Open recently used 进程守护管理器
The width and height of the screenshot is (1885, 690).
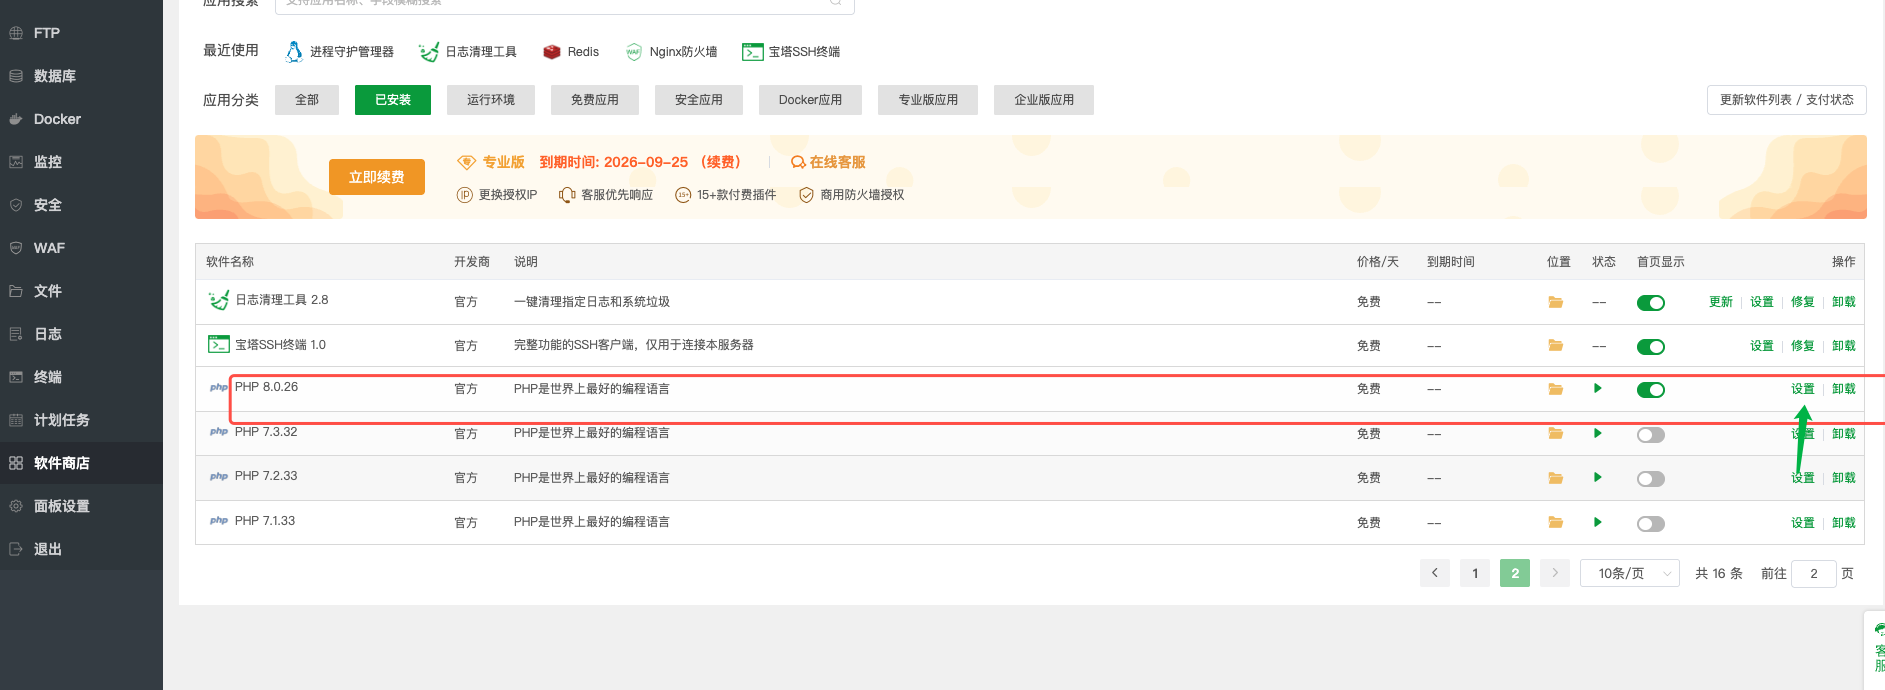(x=339, y=52)
